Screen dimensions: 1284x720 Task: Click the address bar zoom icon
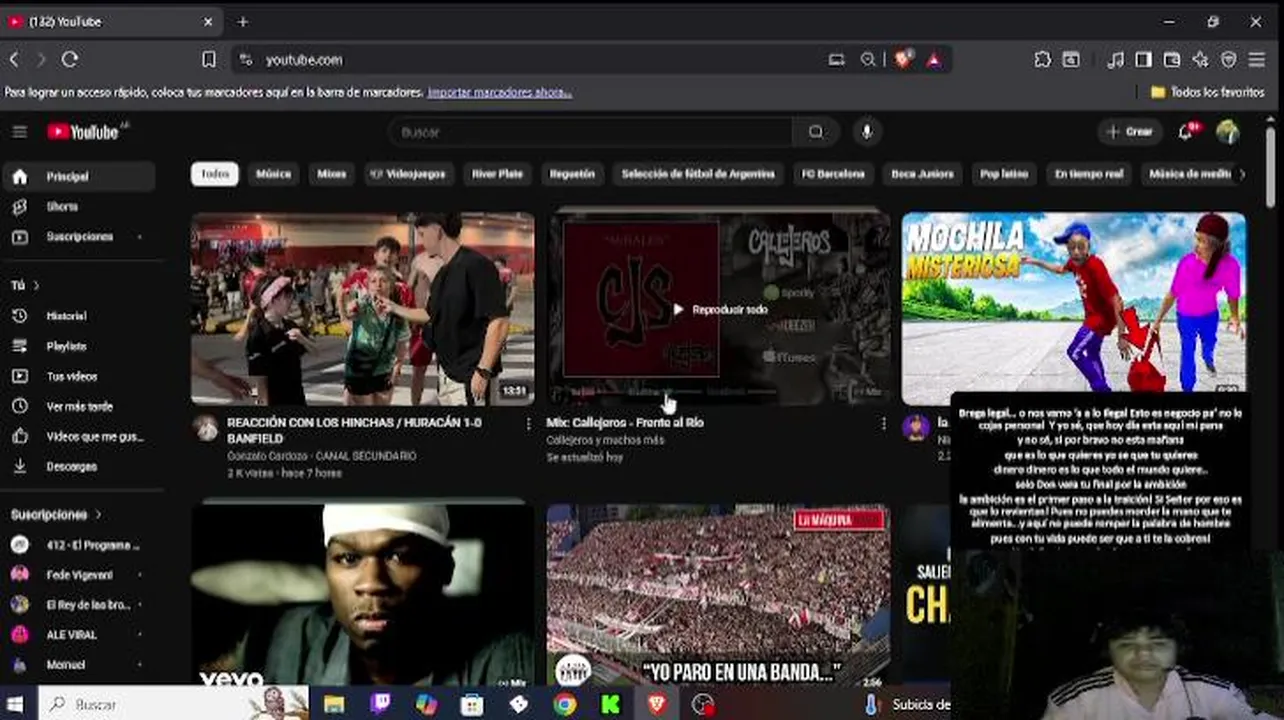868,60
